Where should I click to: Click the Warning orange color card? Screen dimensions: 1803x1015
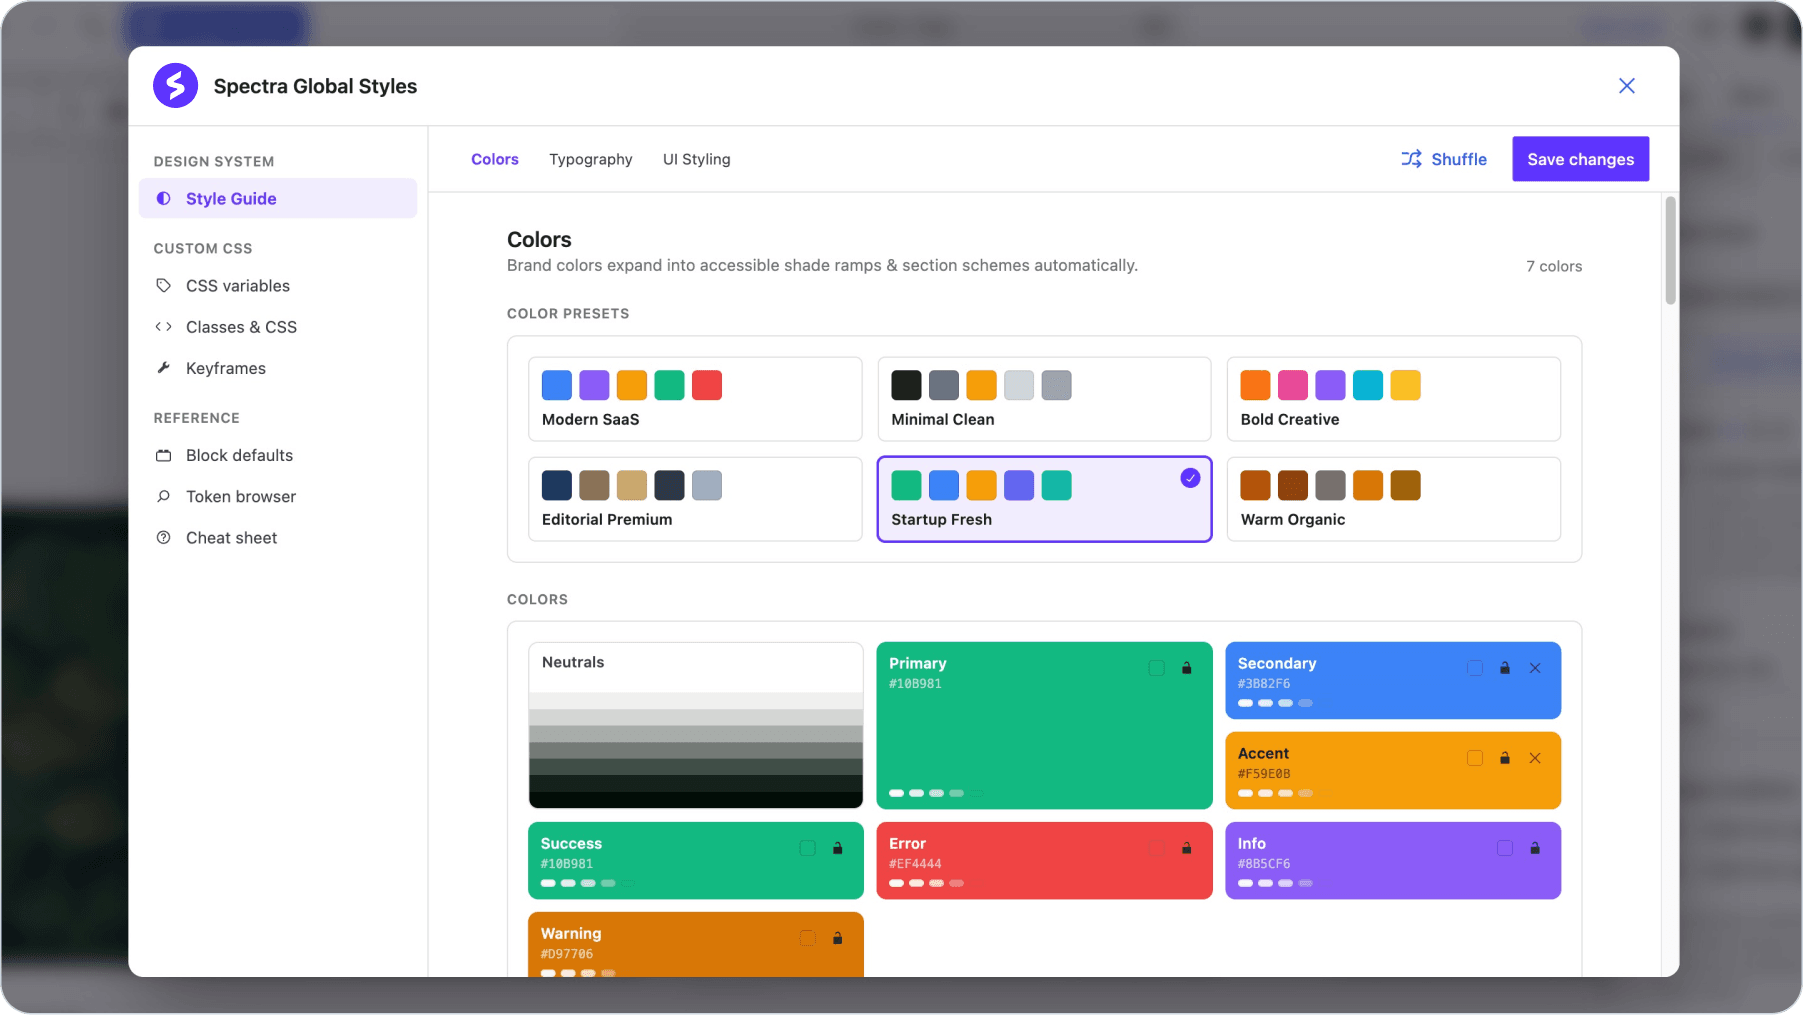coord(695,944)
